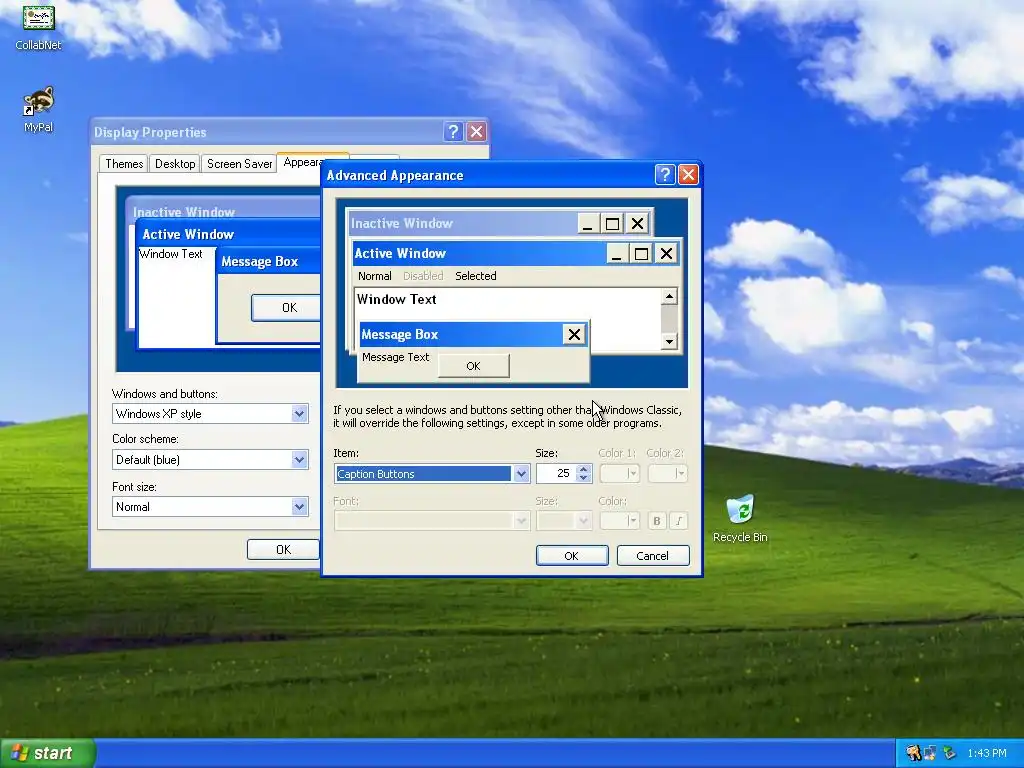
Task: Click the taskbar clock showing 1:43 PM
Action: (987, 753)
